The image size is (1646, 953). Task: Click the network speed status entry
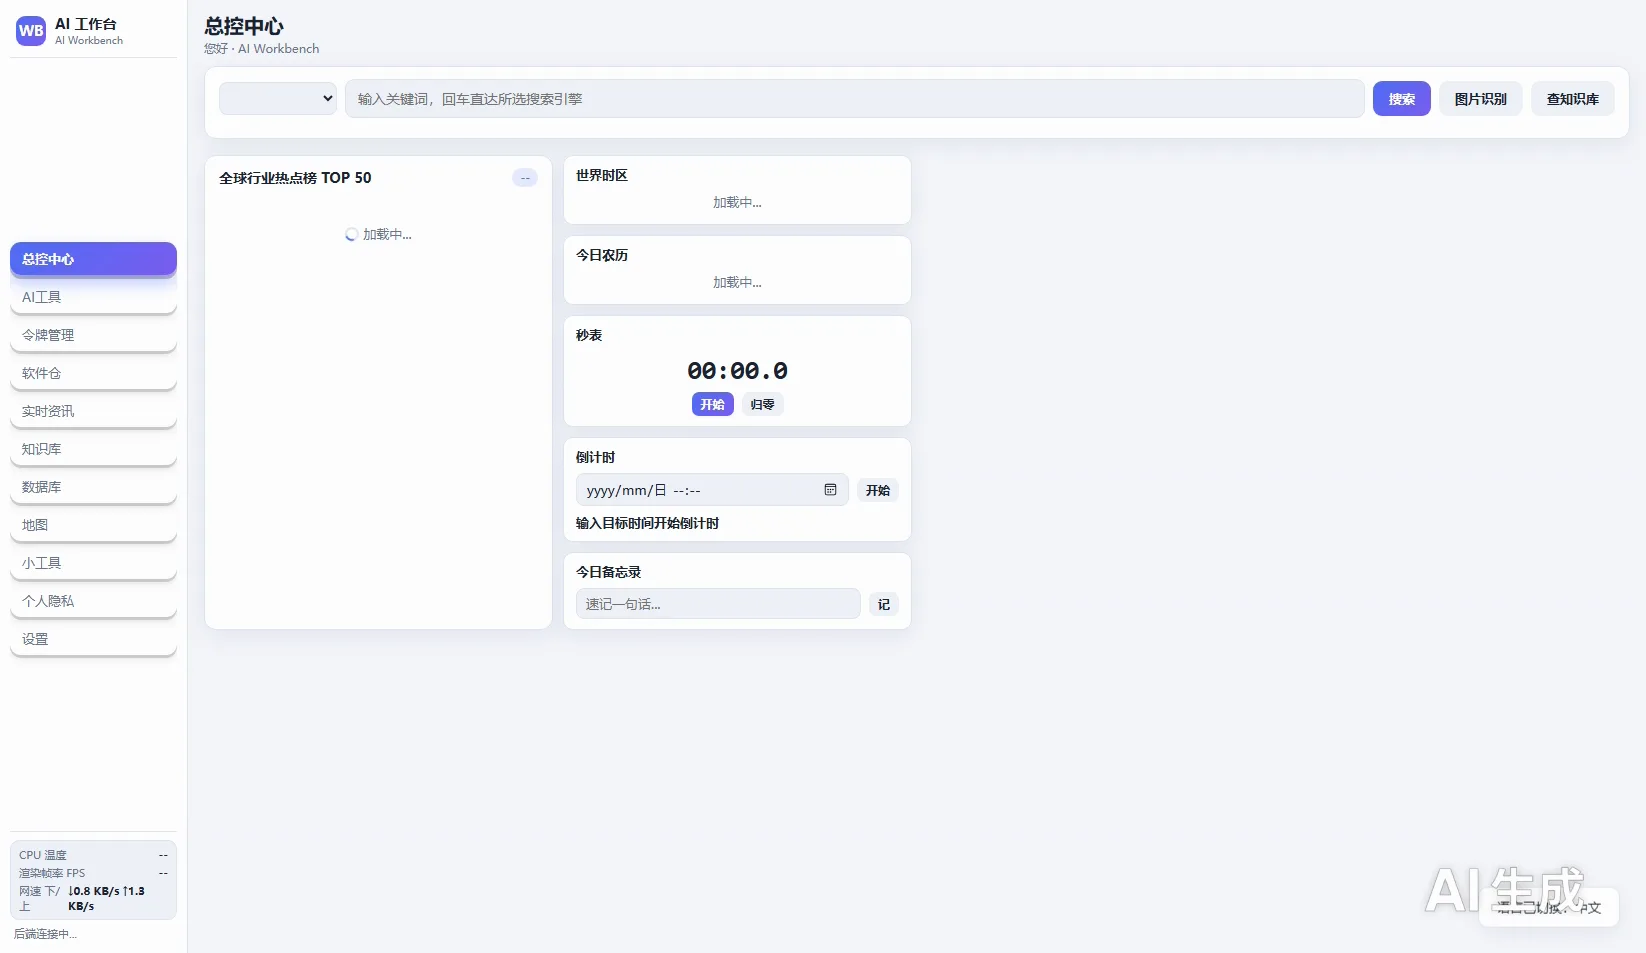[x=93, y=899]
